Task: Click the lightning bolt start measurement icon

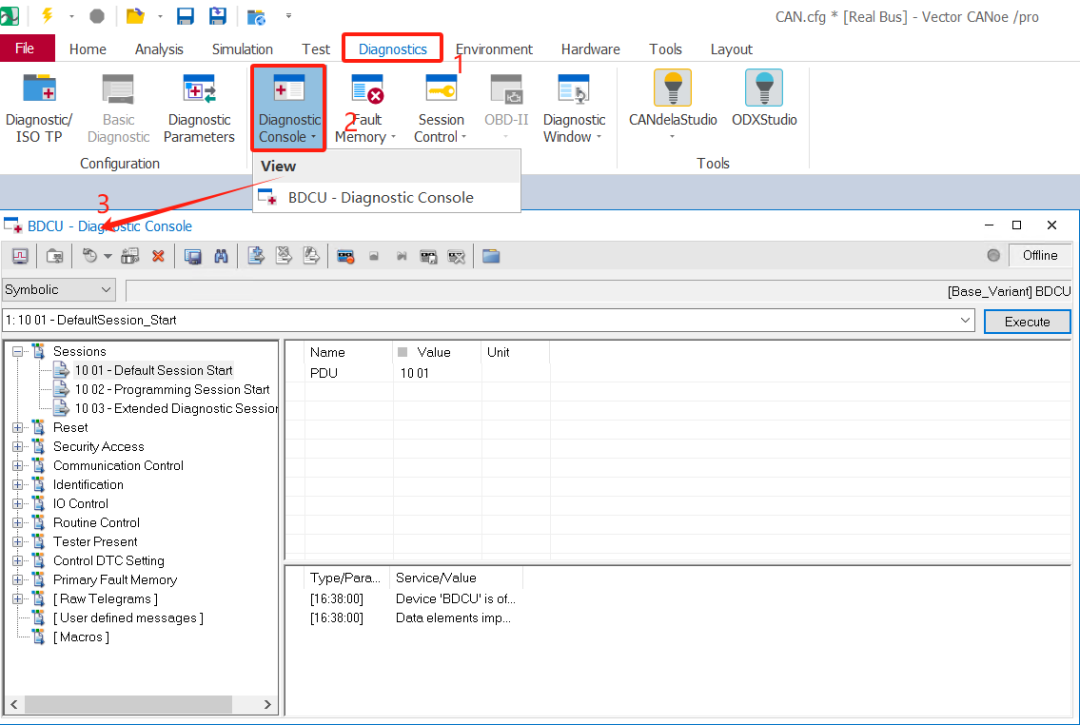Action: (46, 16)
